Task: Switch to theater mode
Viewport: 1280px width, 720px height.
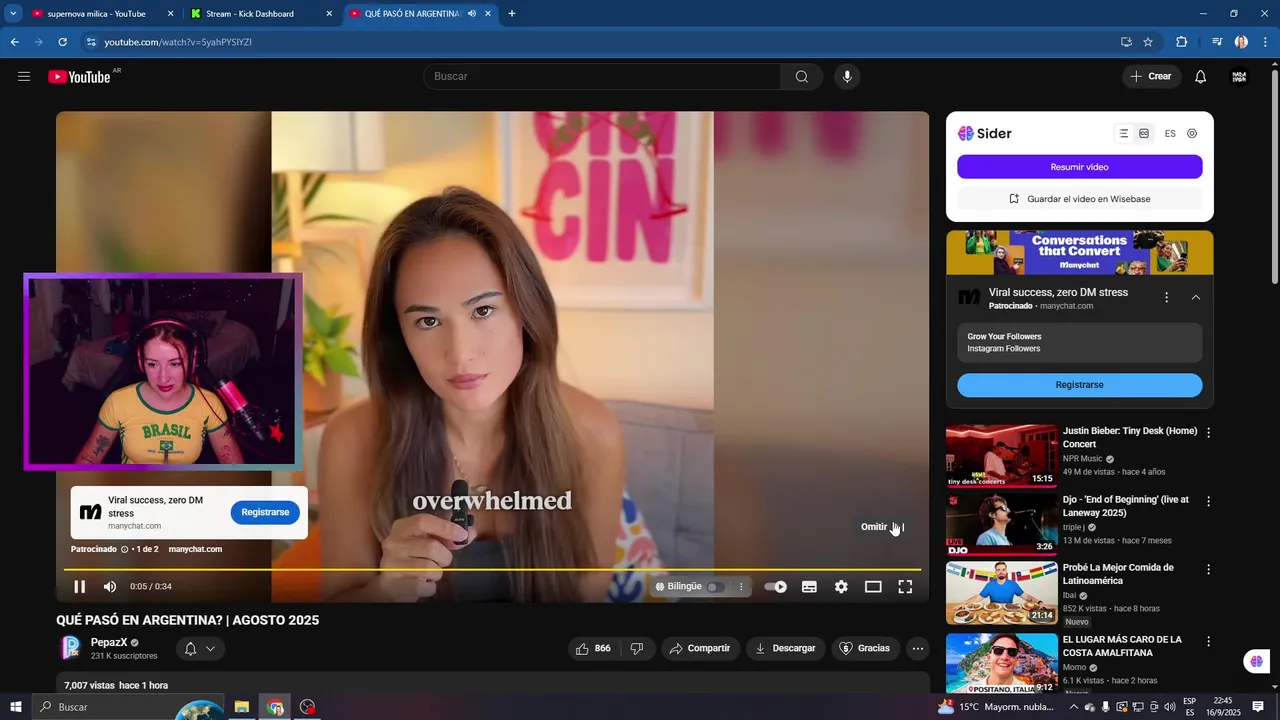Action: click(x=873, y=587)
